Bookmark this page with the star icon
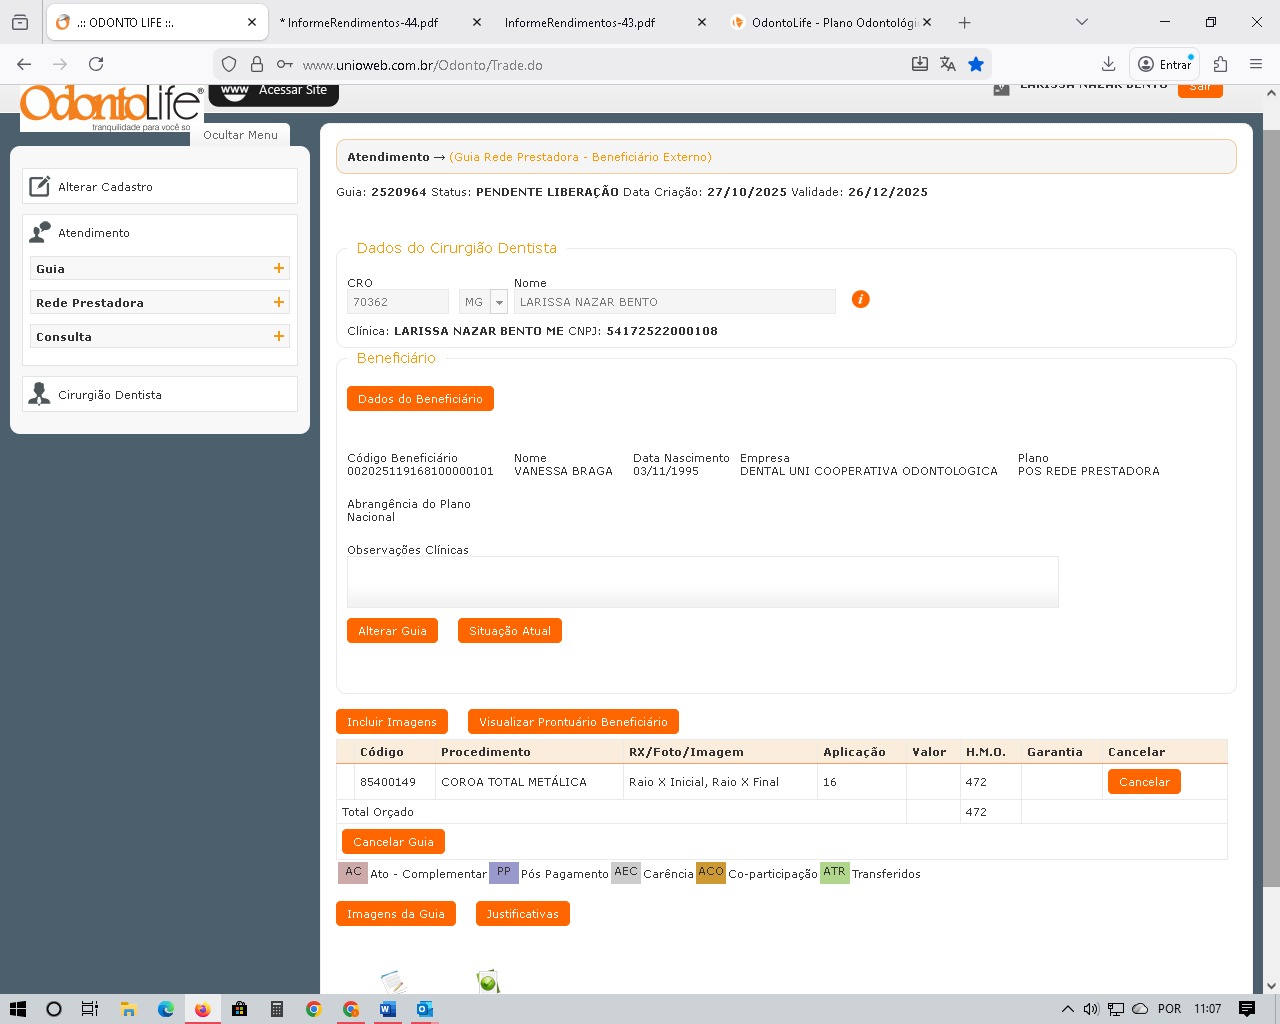Screen dimensions: 1280x1024 [976, 64]
